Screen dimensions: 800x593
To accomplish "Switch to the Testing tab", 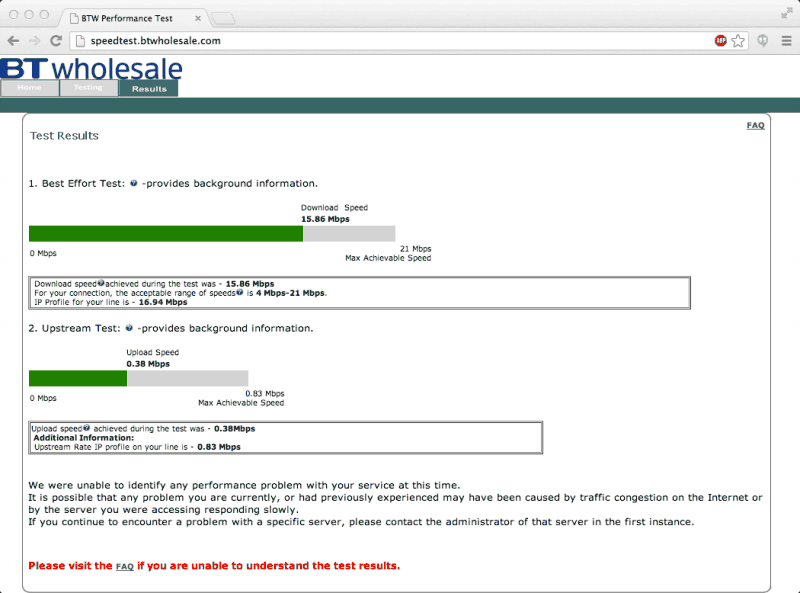I will [89, 88].
